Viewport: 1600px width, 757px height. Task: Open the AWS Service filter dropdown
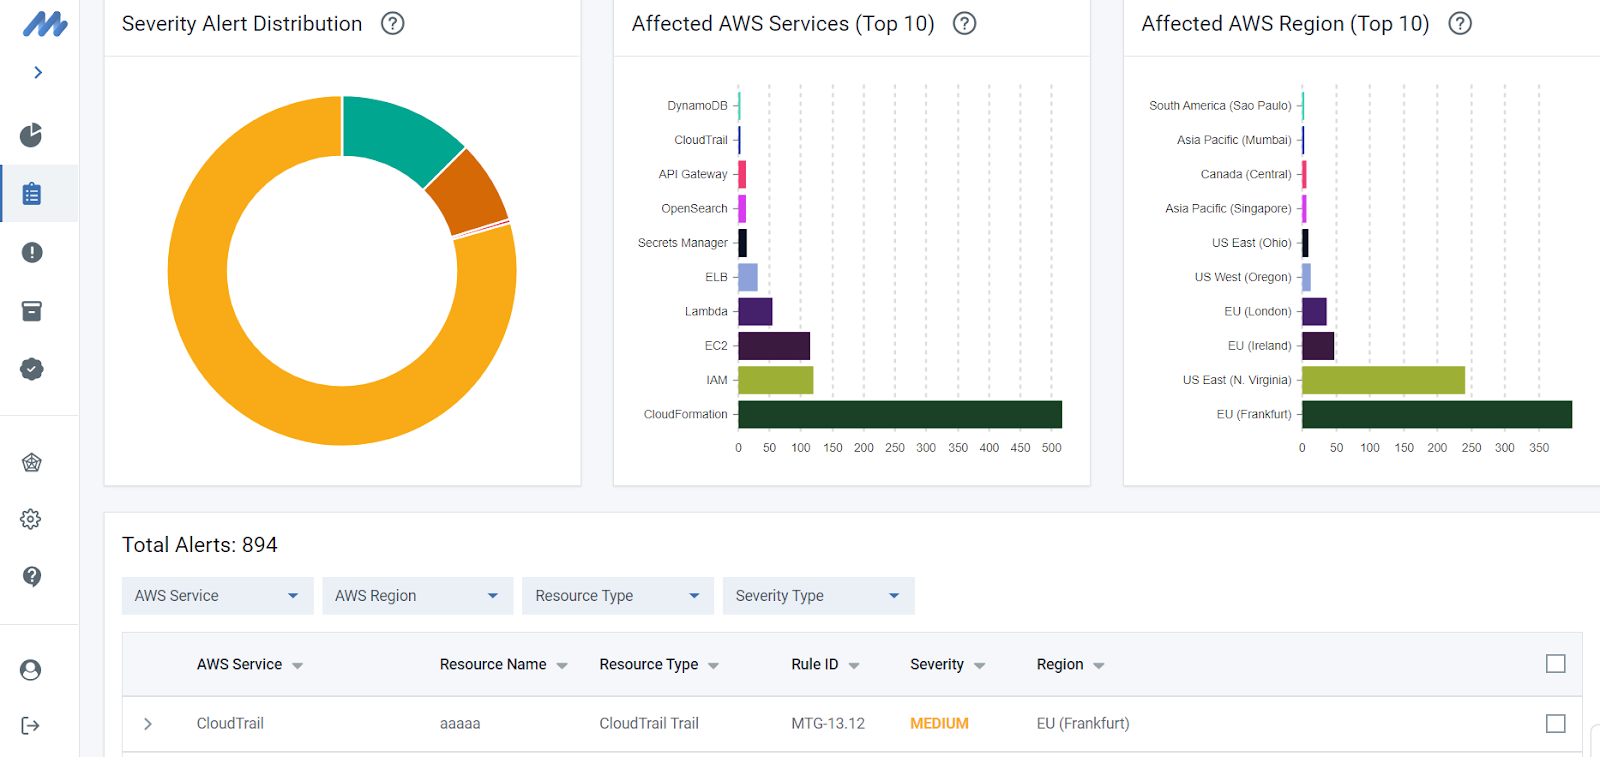point(217,596)
